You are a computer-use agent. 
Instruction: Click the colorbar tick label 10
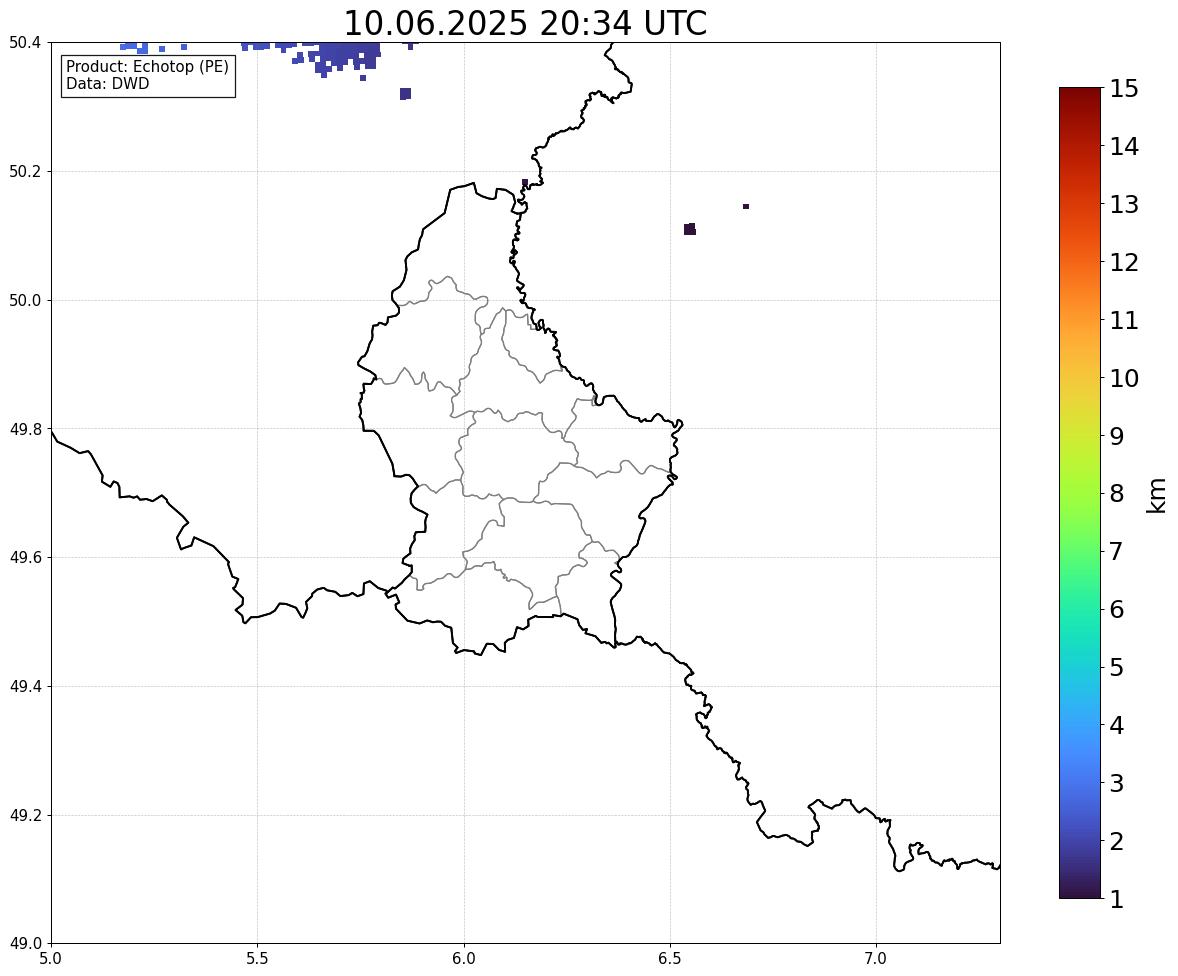tap(1124, 378)
